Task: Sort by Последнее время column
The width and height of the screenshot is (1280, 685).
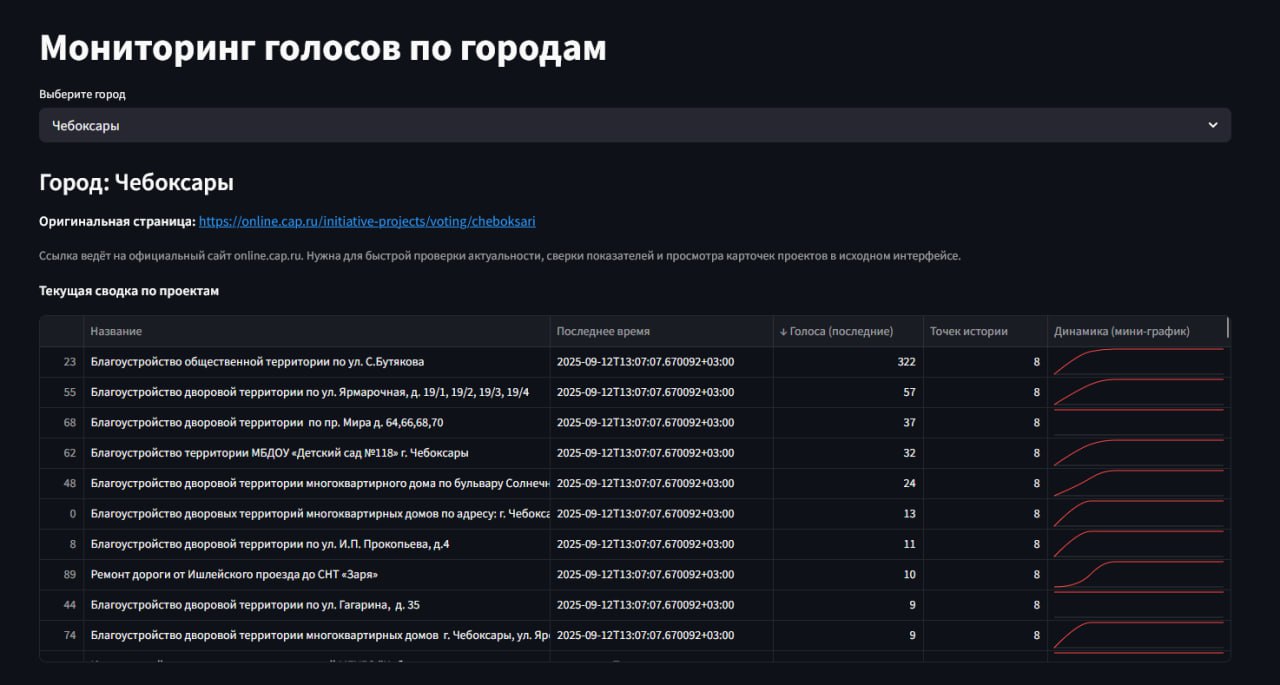Action: (602, 331)
